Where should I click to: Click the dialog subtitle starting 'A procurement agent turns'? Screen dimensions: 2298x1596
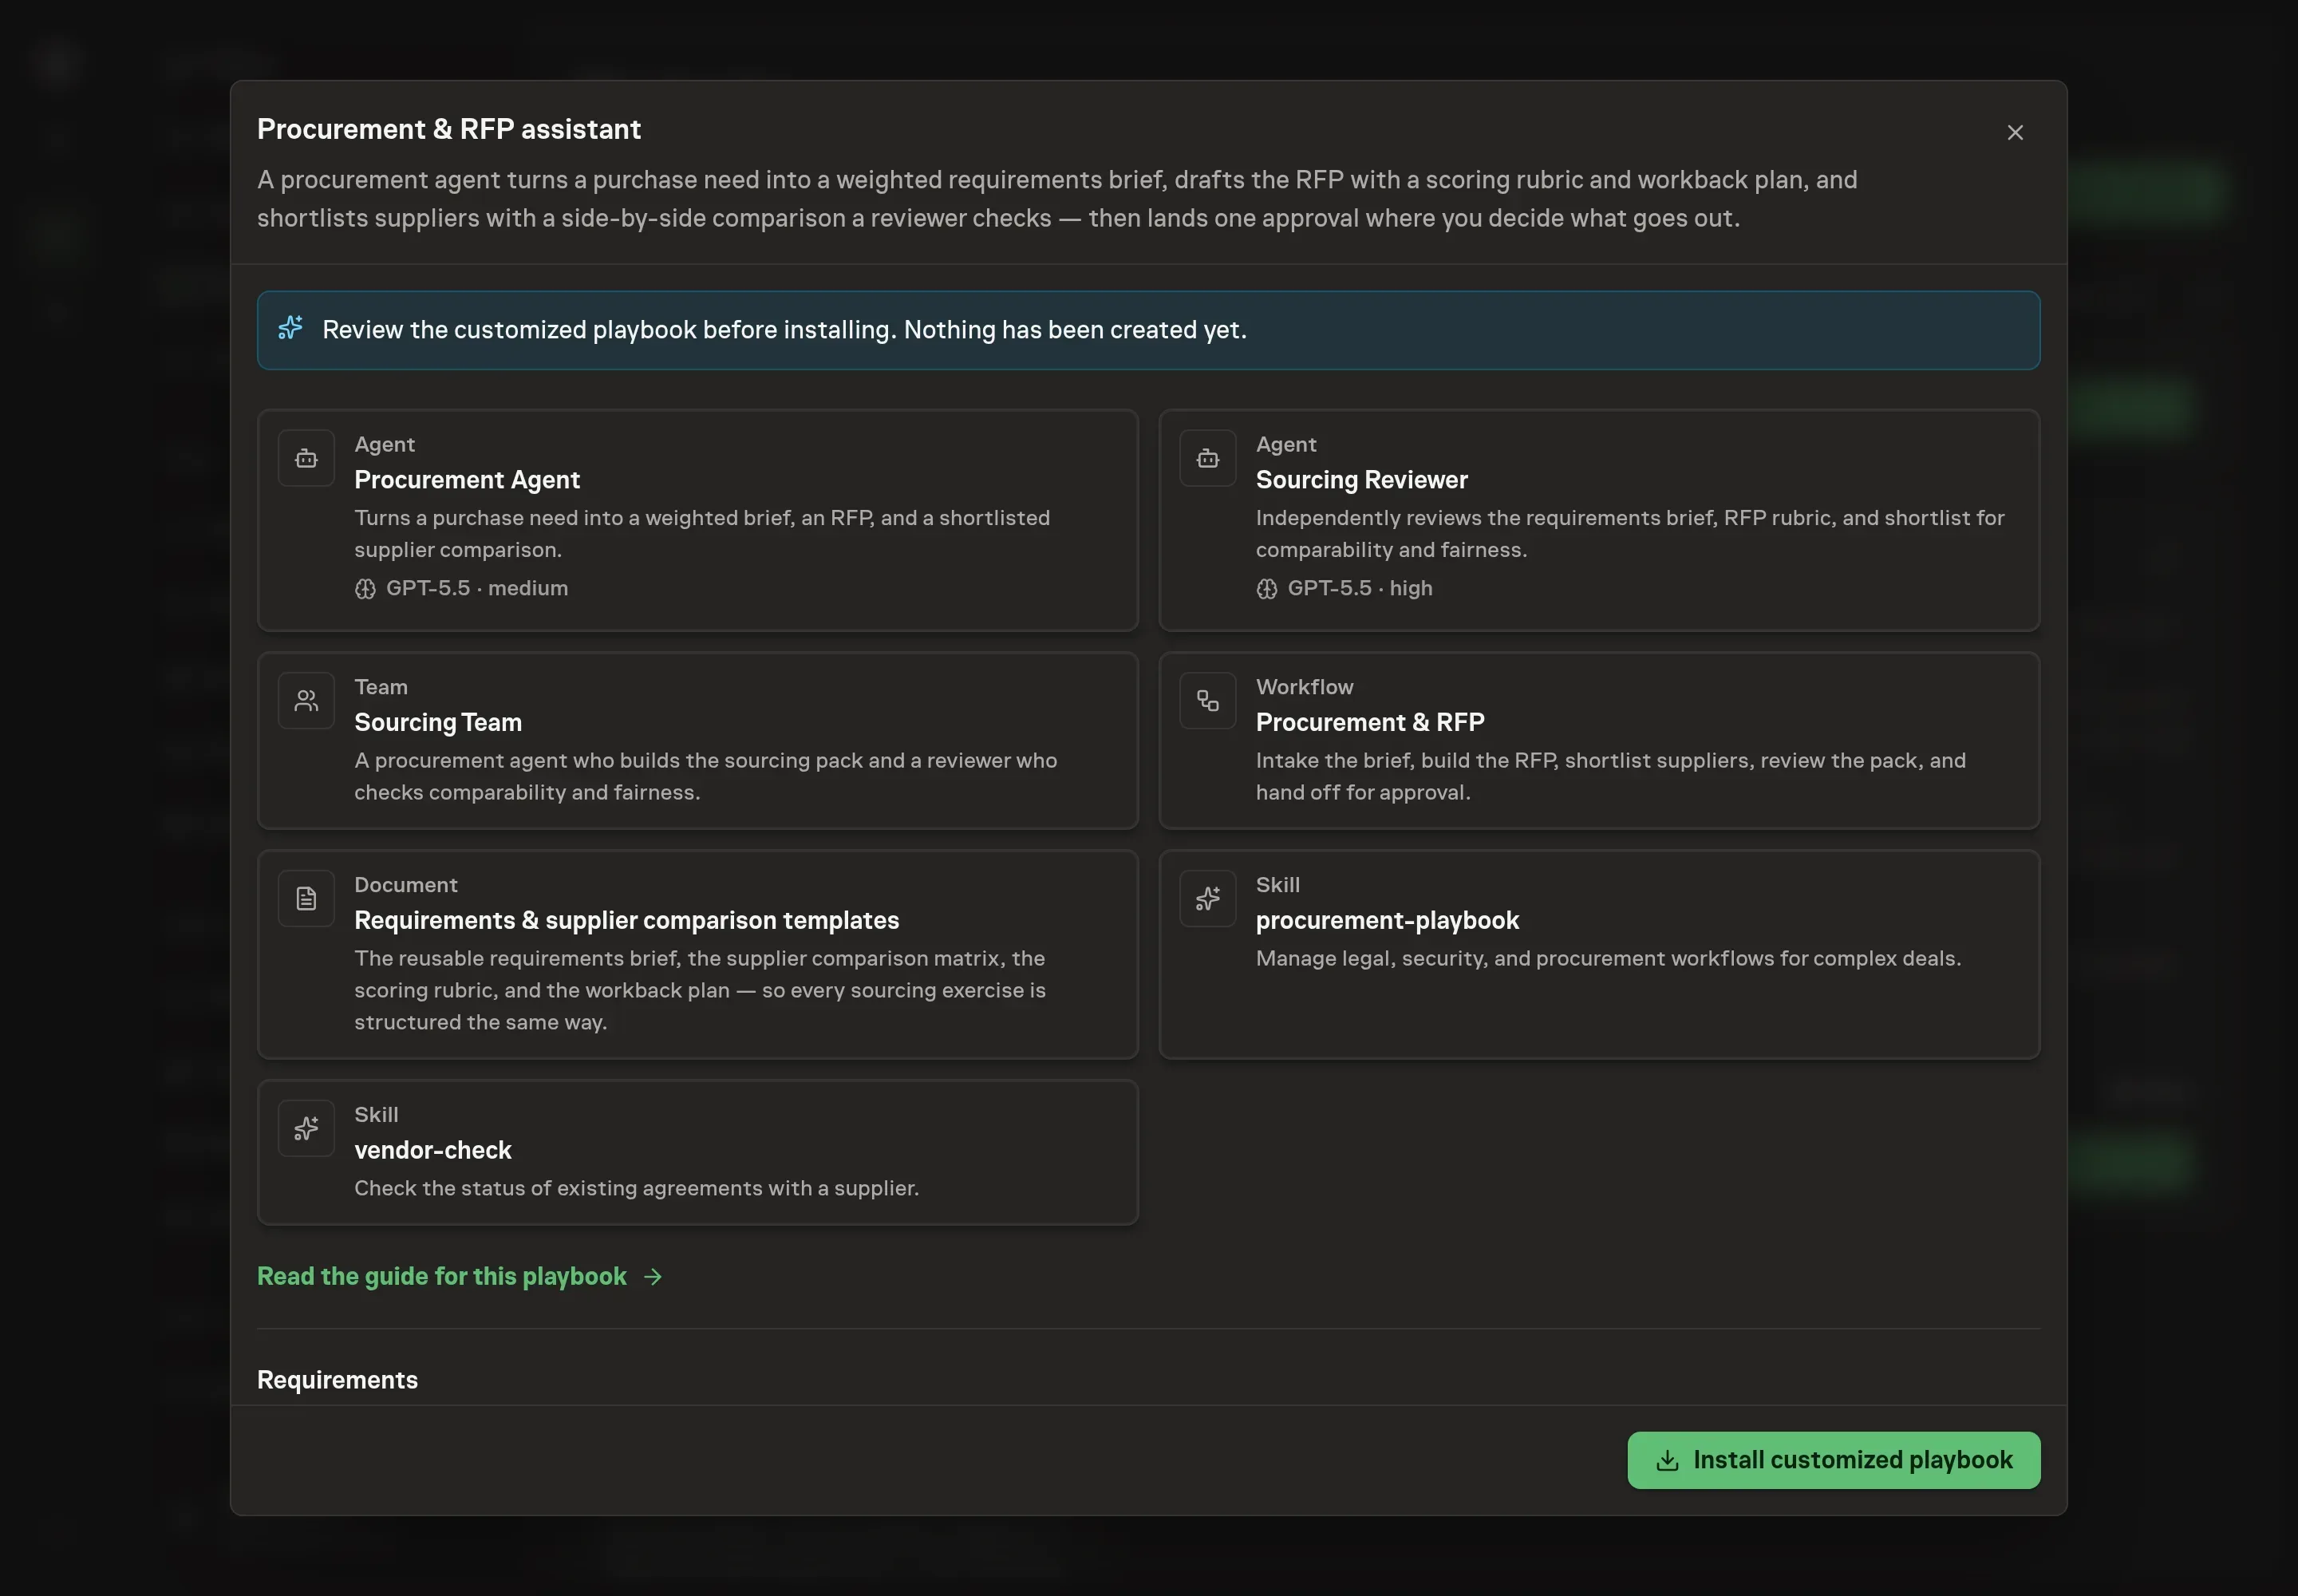click(1057, 199)
